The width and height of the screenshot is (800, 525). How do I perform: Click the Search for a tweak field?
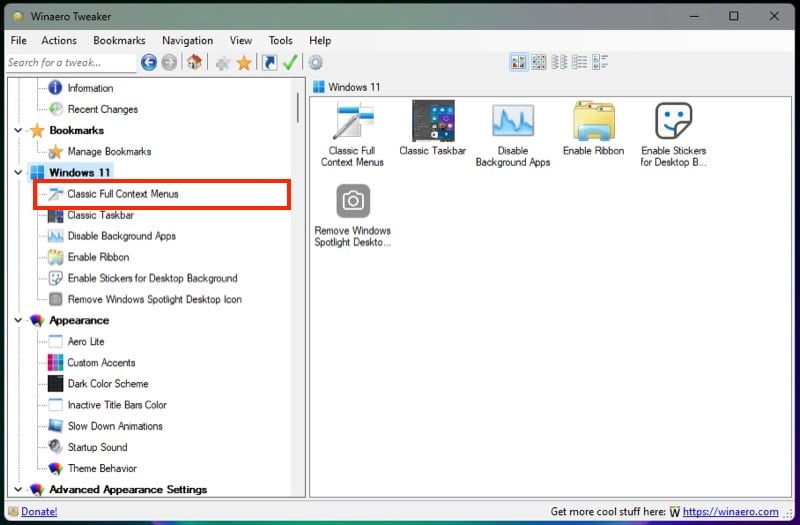coord(71,63)
